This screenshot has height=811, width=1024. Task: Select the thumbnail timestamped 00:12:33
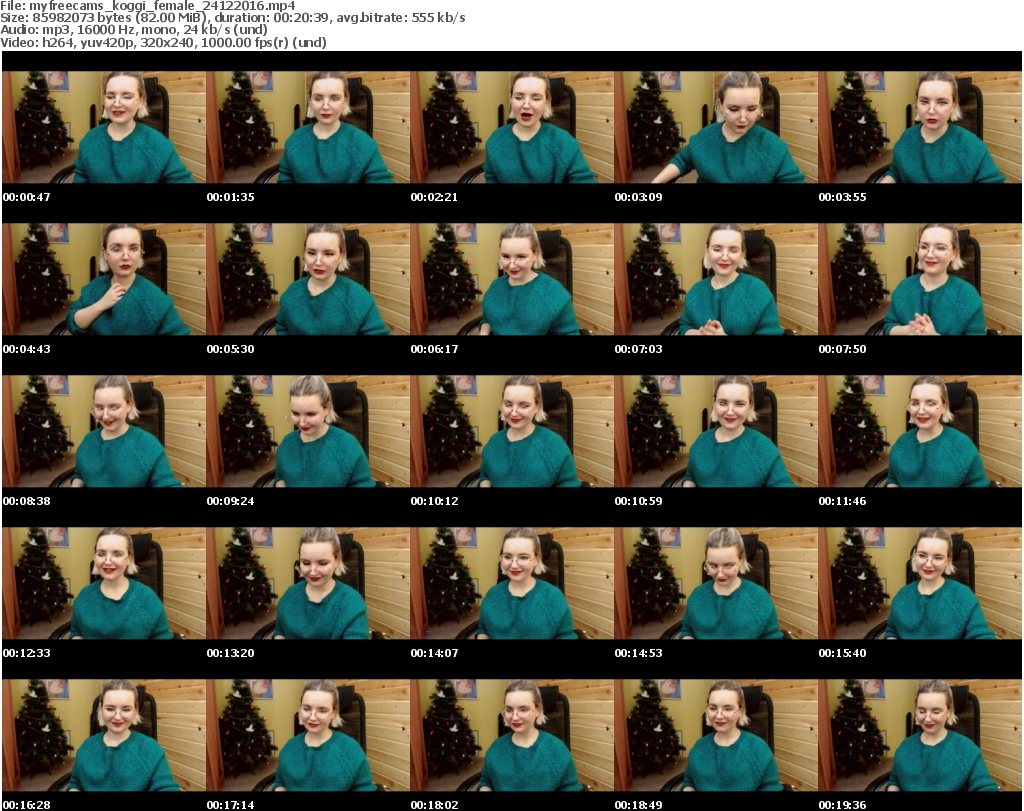pos(104,583)
